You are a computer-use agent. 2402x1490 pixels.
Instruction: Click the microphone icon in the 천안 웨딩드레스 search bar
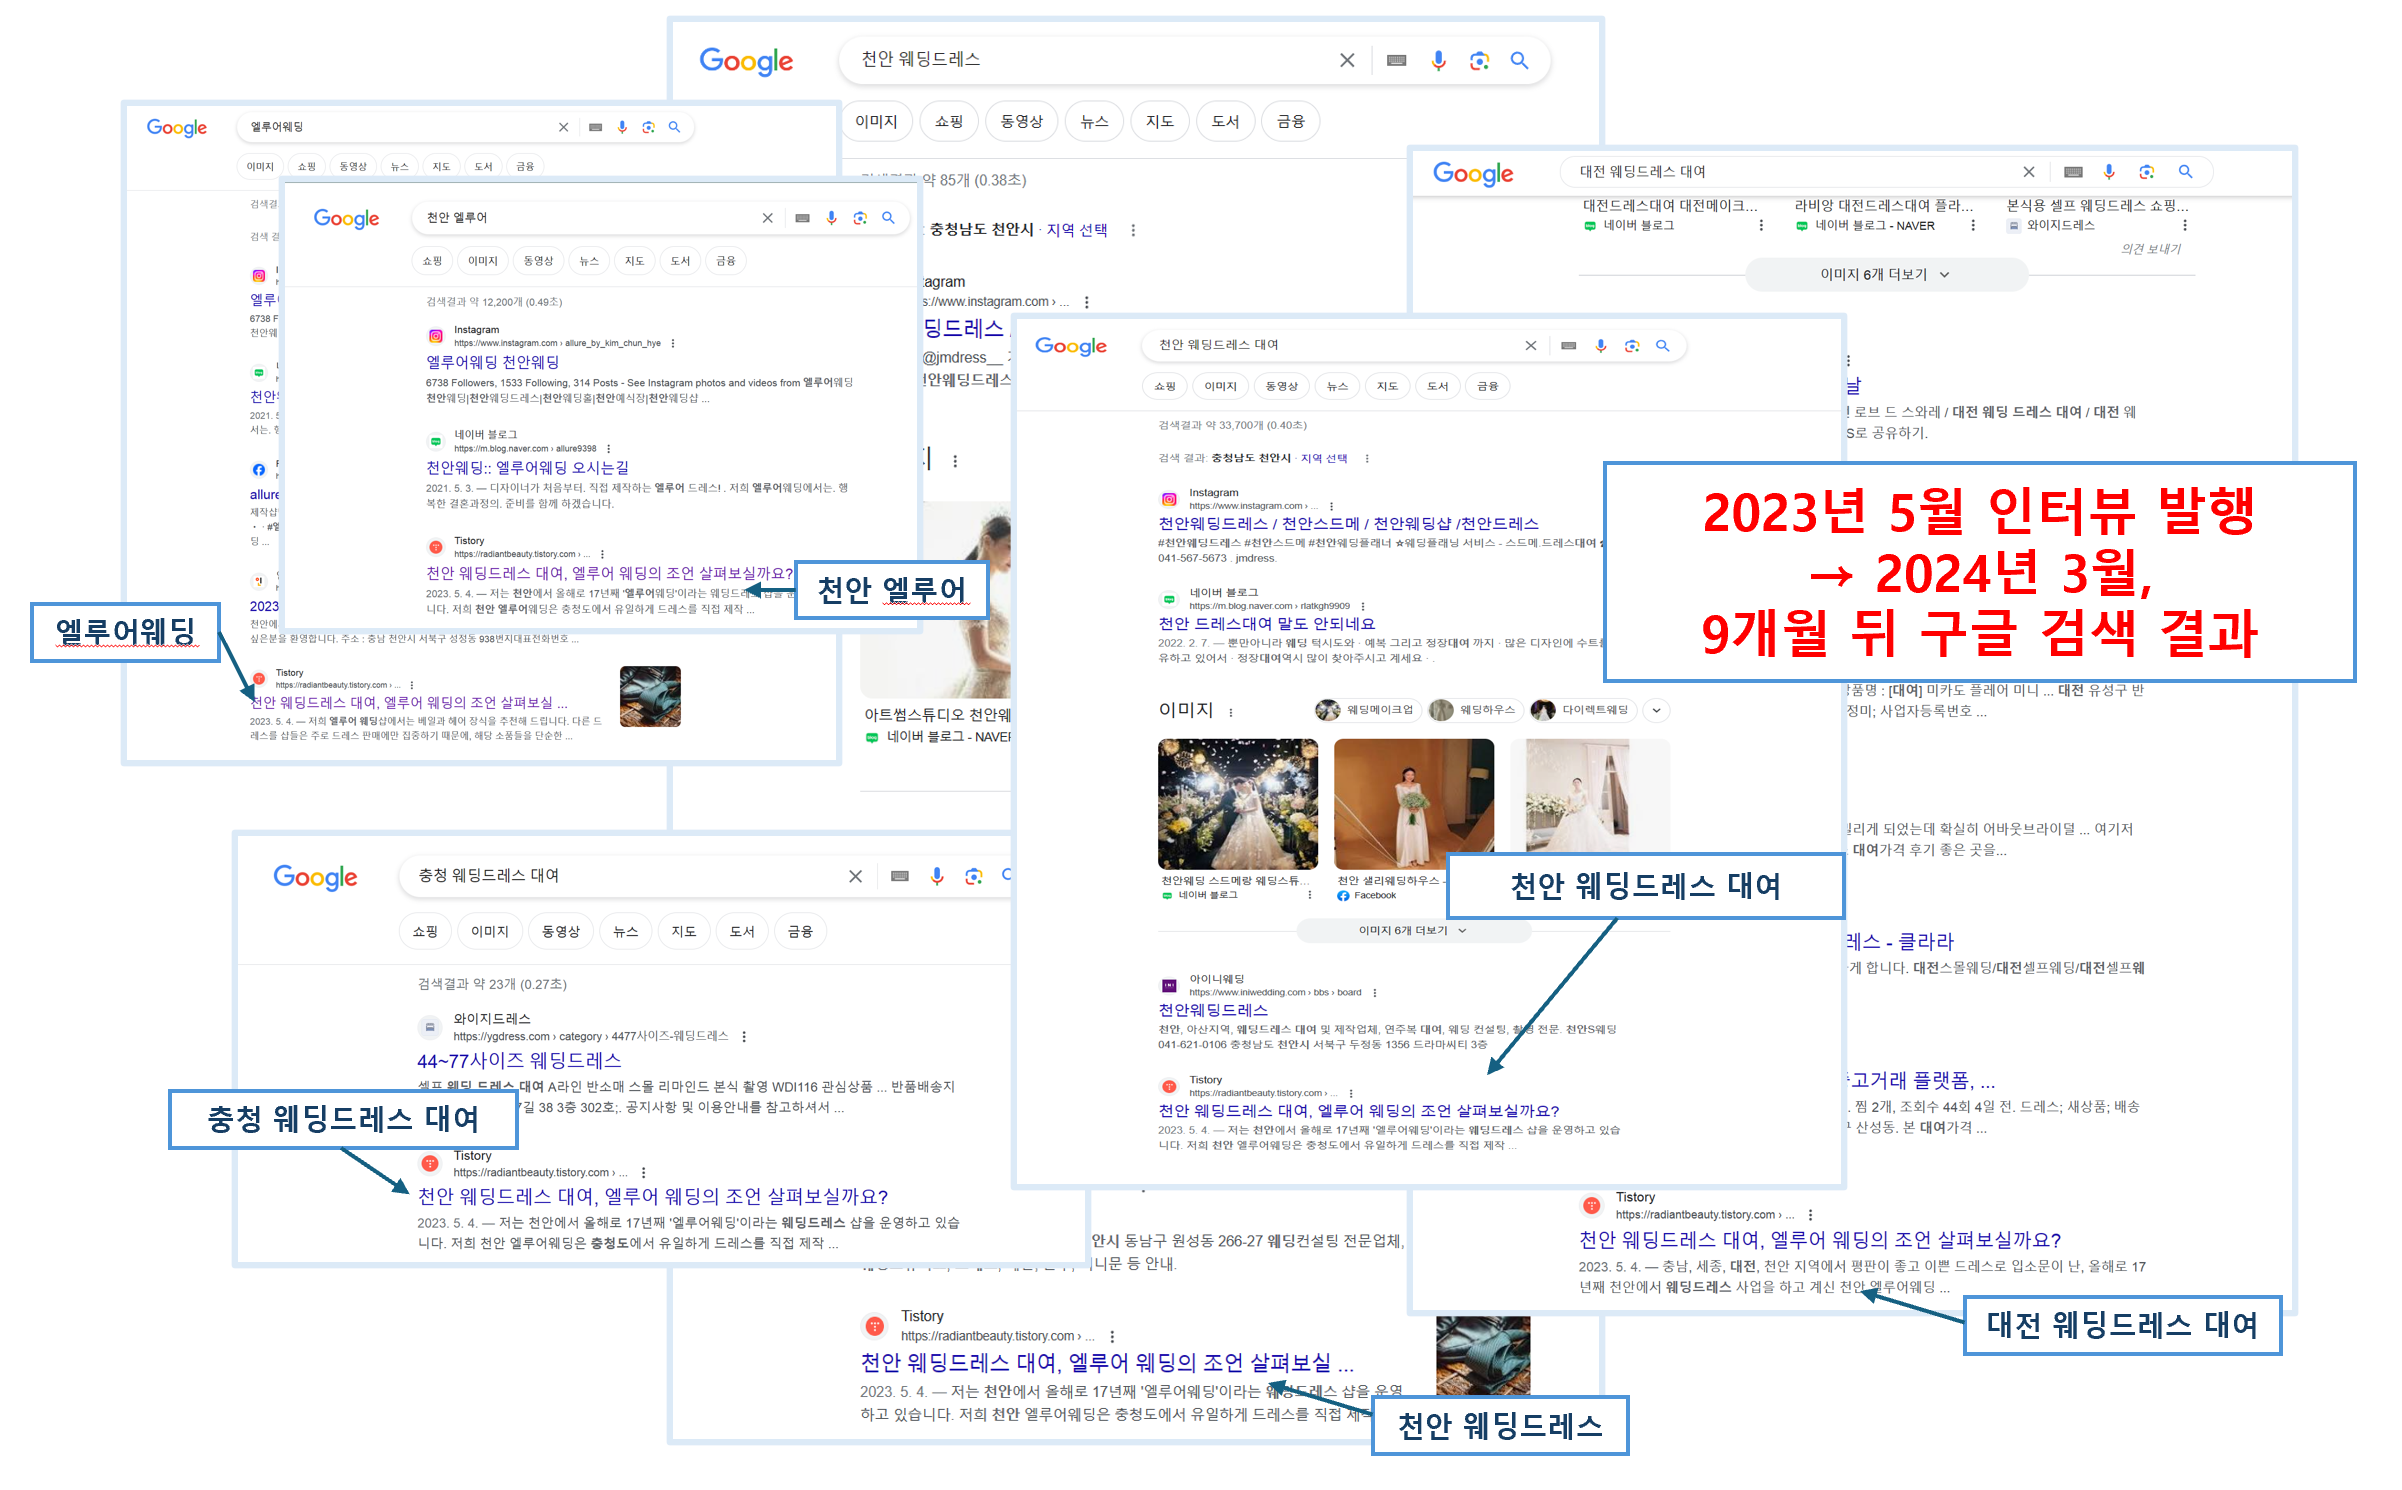(1437, 60)
